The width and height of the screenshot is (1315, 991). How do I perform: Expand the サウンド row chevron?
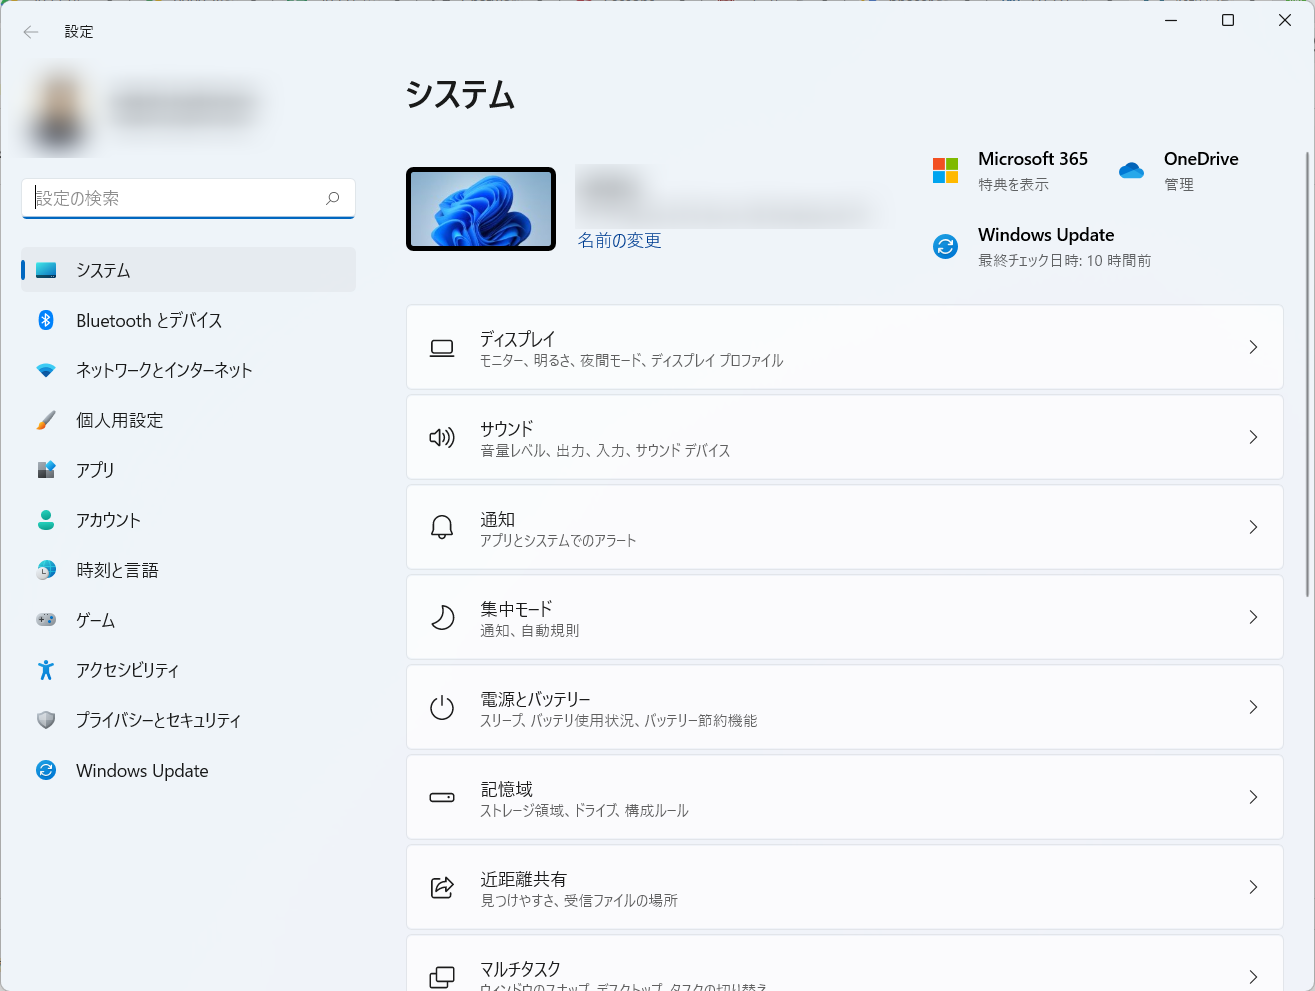(1253, 437)
